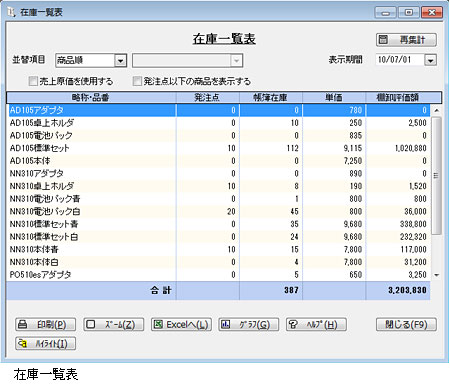
Task: Select the NN310標準セット白 row
Action: pyautogui.click(x=219, y=237)
